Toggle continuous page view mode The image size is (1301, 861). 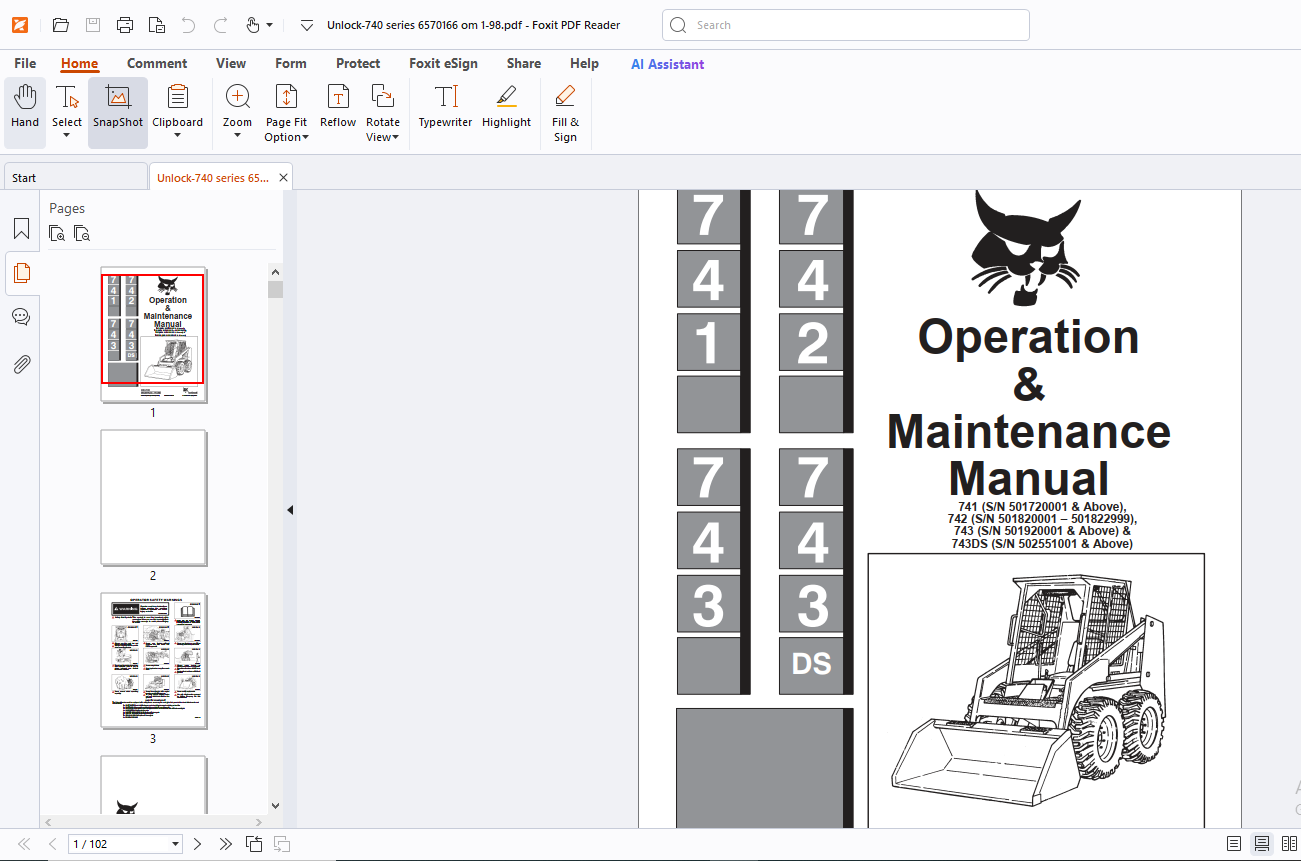point(1262,844)
